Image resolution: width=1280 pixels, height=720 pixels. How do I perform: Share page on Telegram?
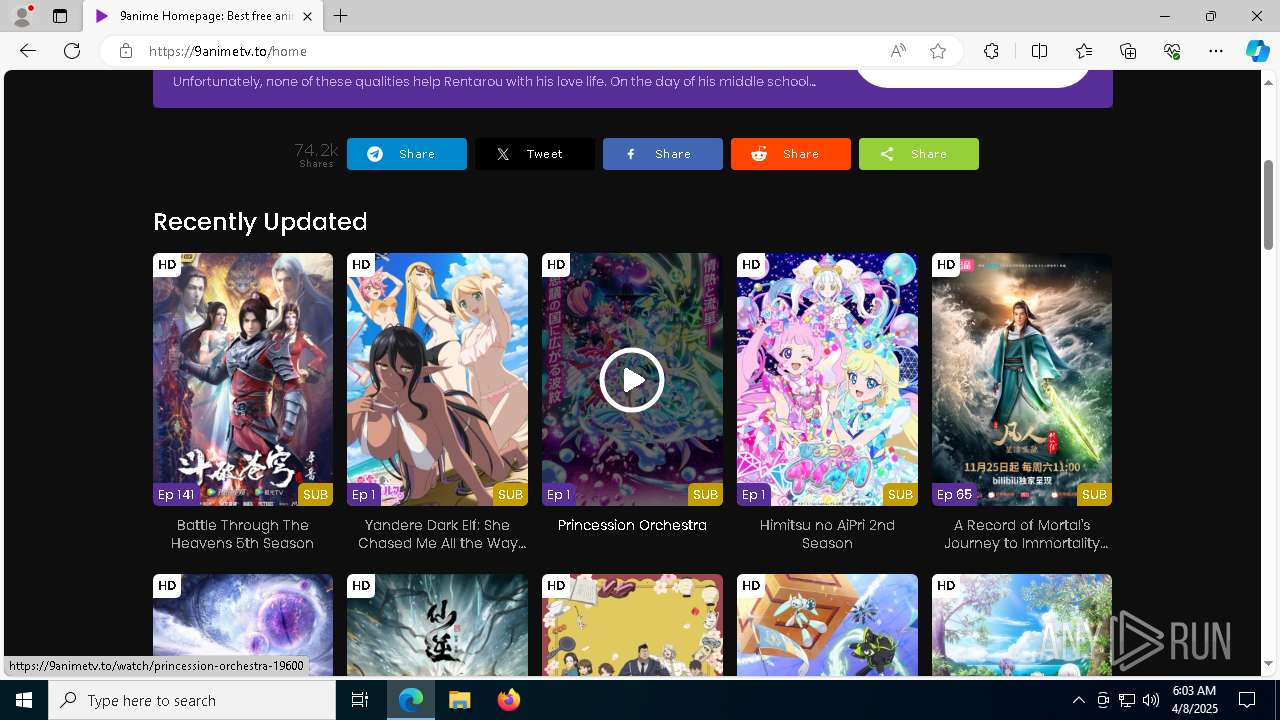(407, 154)
